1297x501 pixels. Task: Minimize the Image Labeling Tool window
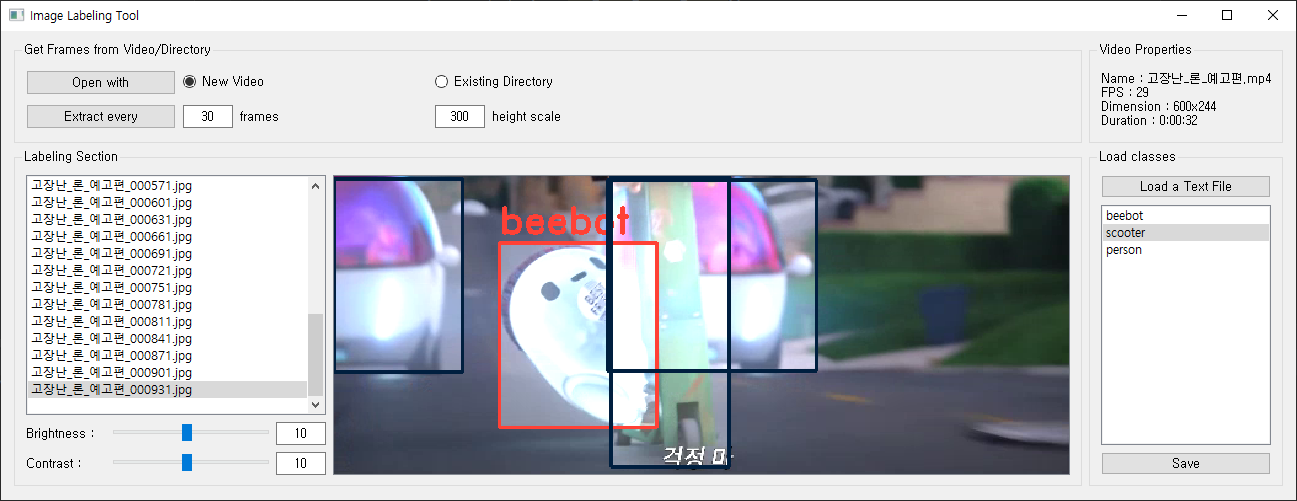[1181, 15]
